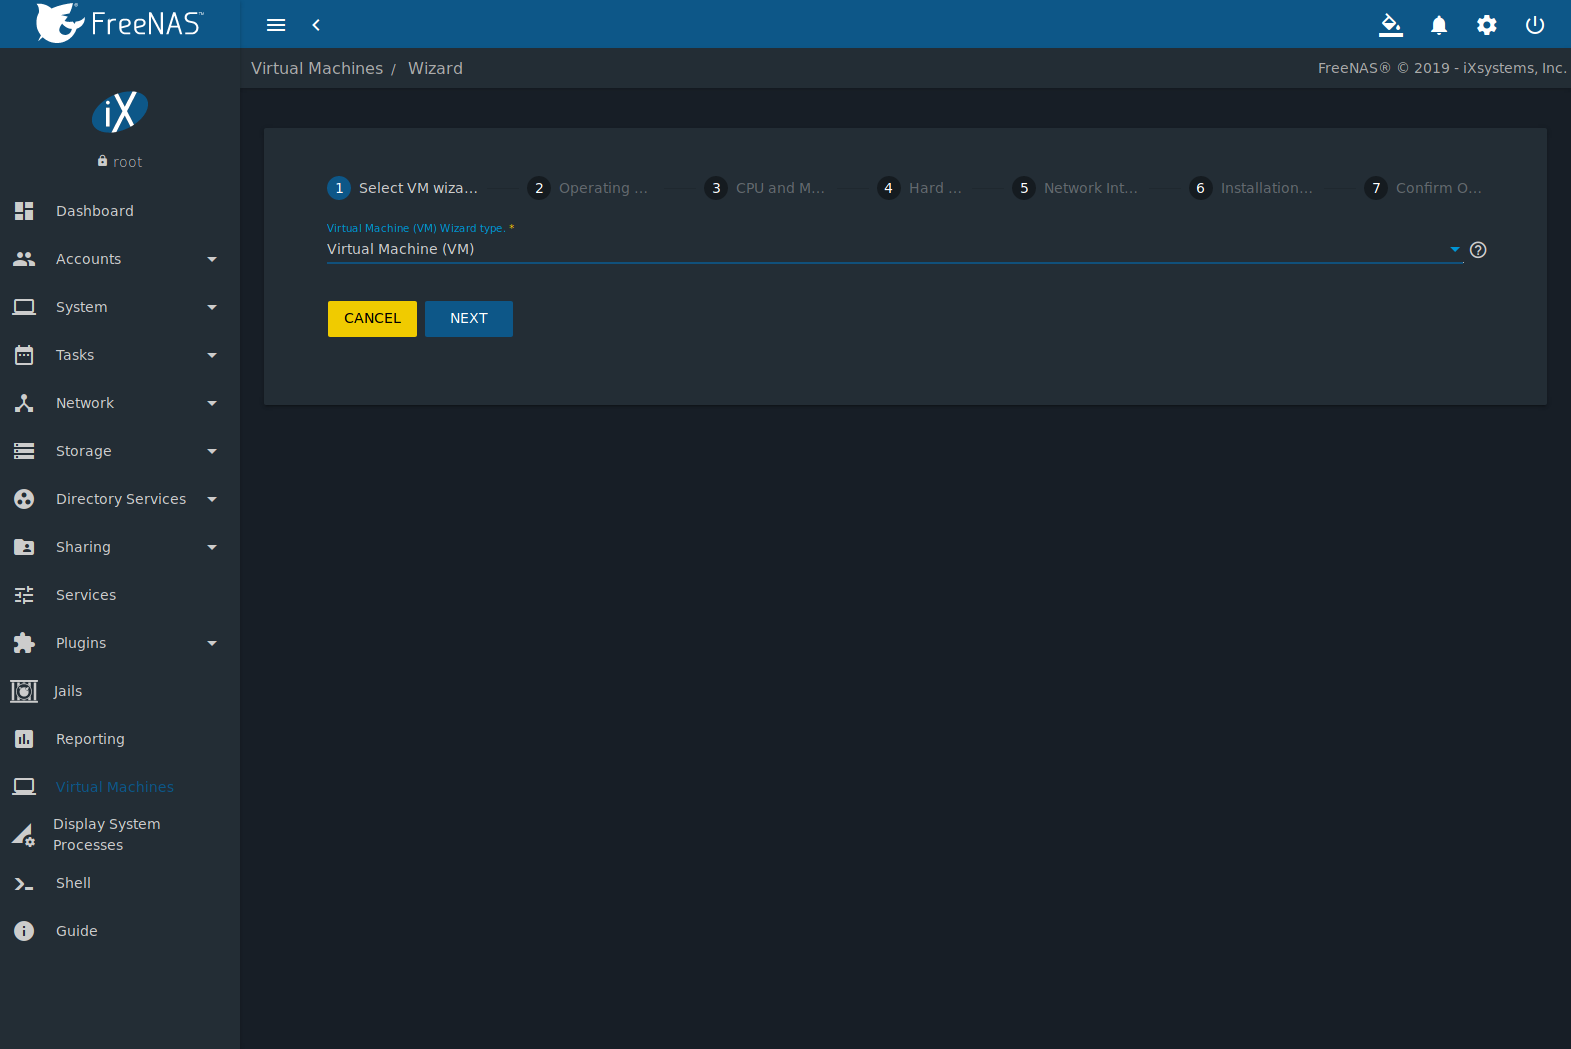Click the Dashboard icon

tap(24, 211)
